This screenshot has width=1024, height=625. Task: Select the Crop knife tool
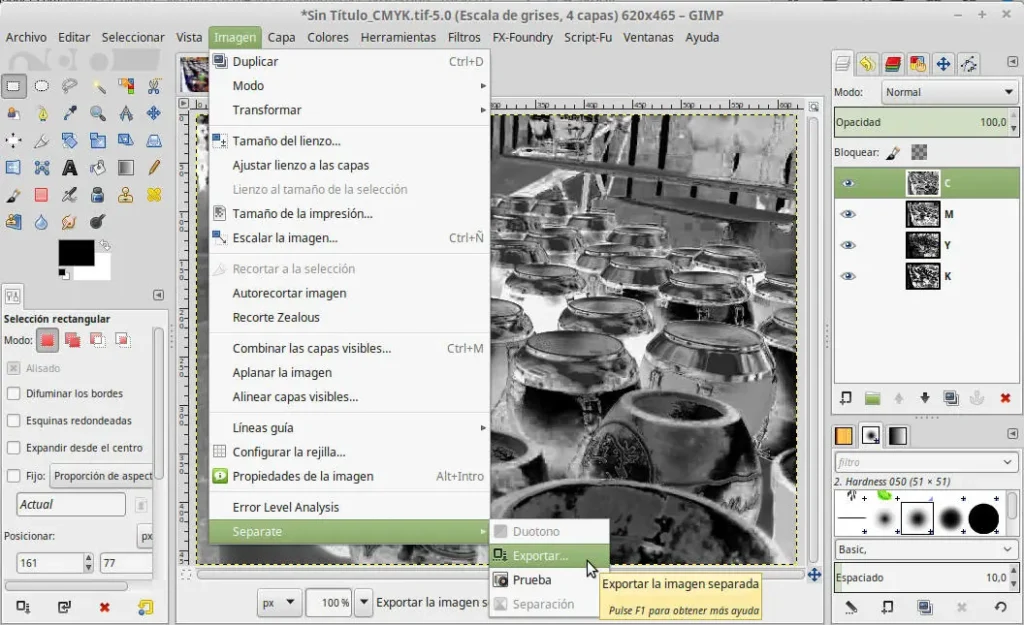pyautogui.click(x=41, y=140)
